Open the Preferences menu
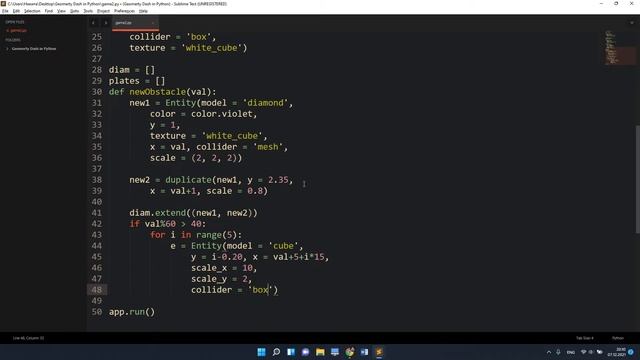640x360 pixels. click(124, 11)
